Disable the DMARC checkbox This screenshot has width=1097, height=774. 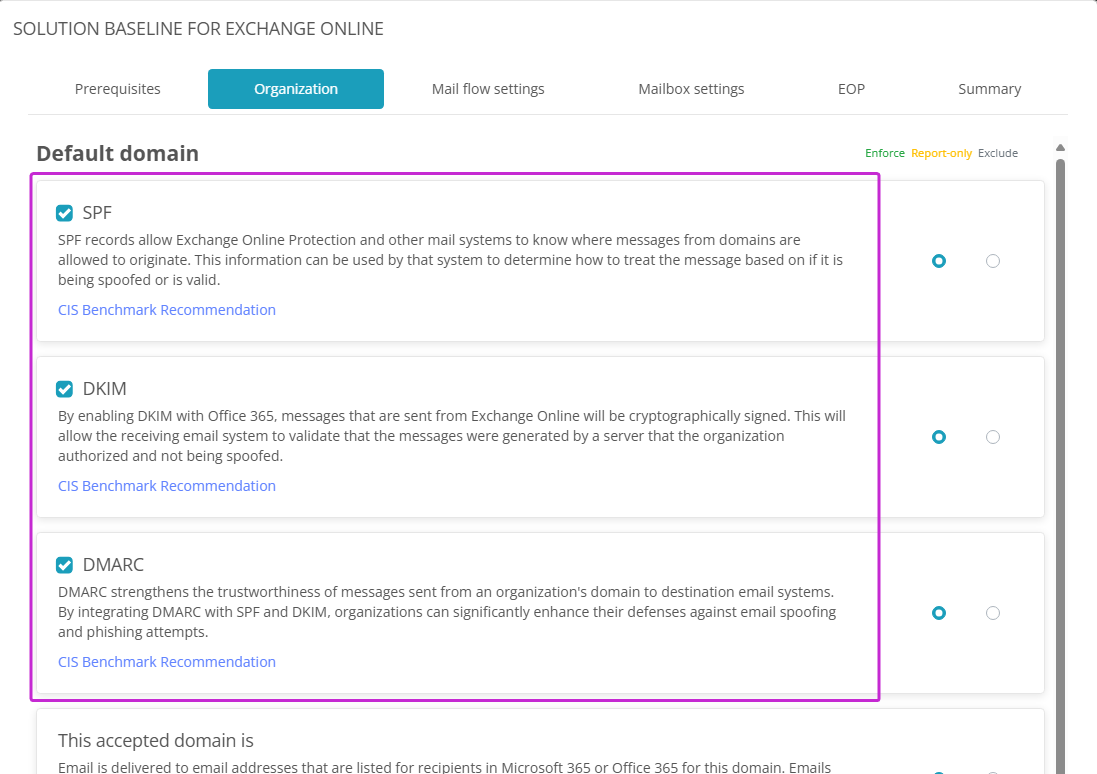65,565
